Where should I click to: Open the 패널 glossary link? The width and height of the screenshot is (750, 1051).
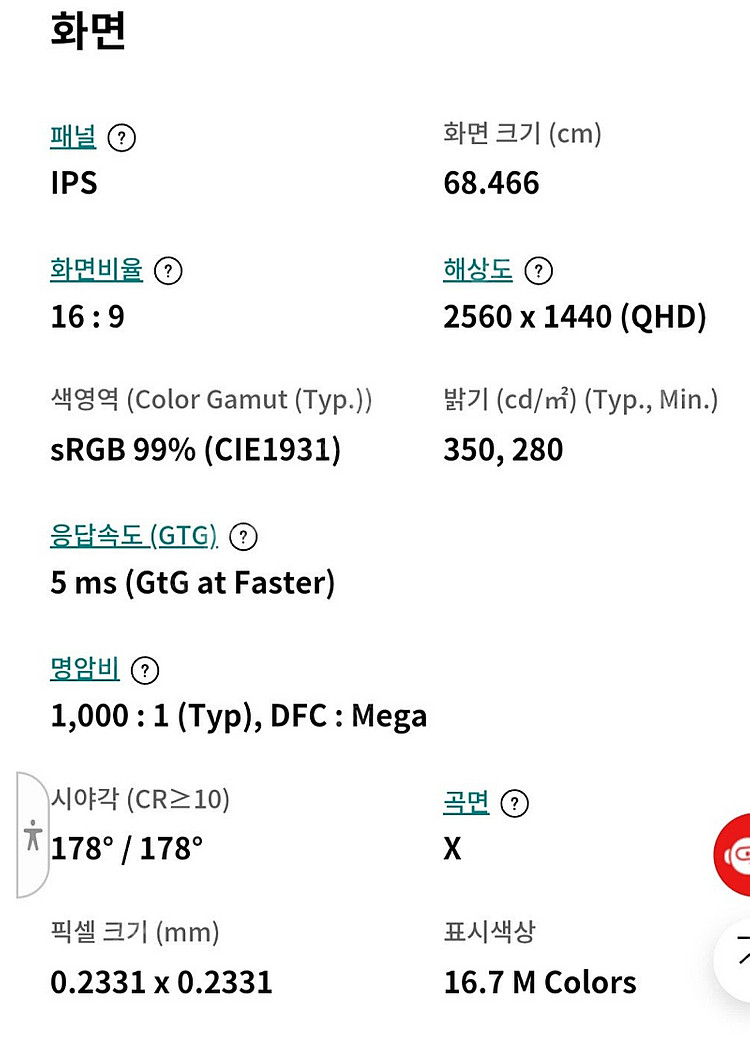click(73, 137)
